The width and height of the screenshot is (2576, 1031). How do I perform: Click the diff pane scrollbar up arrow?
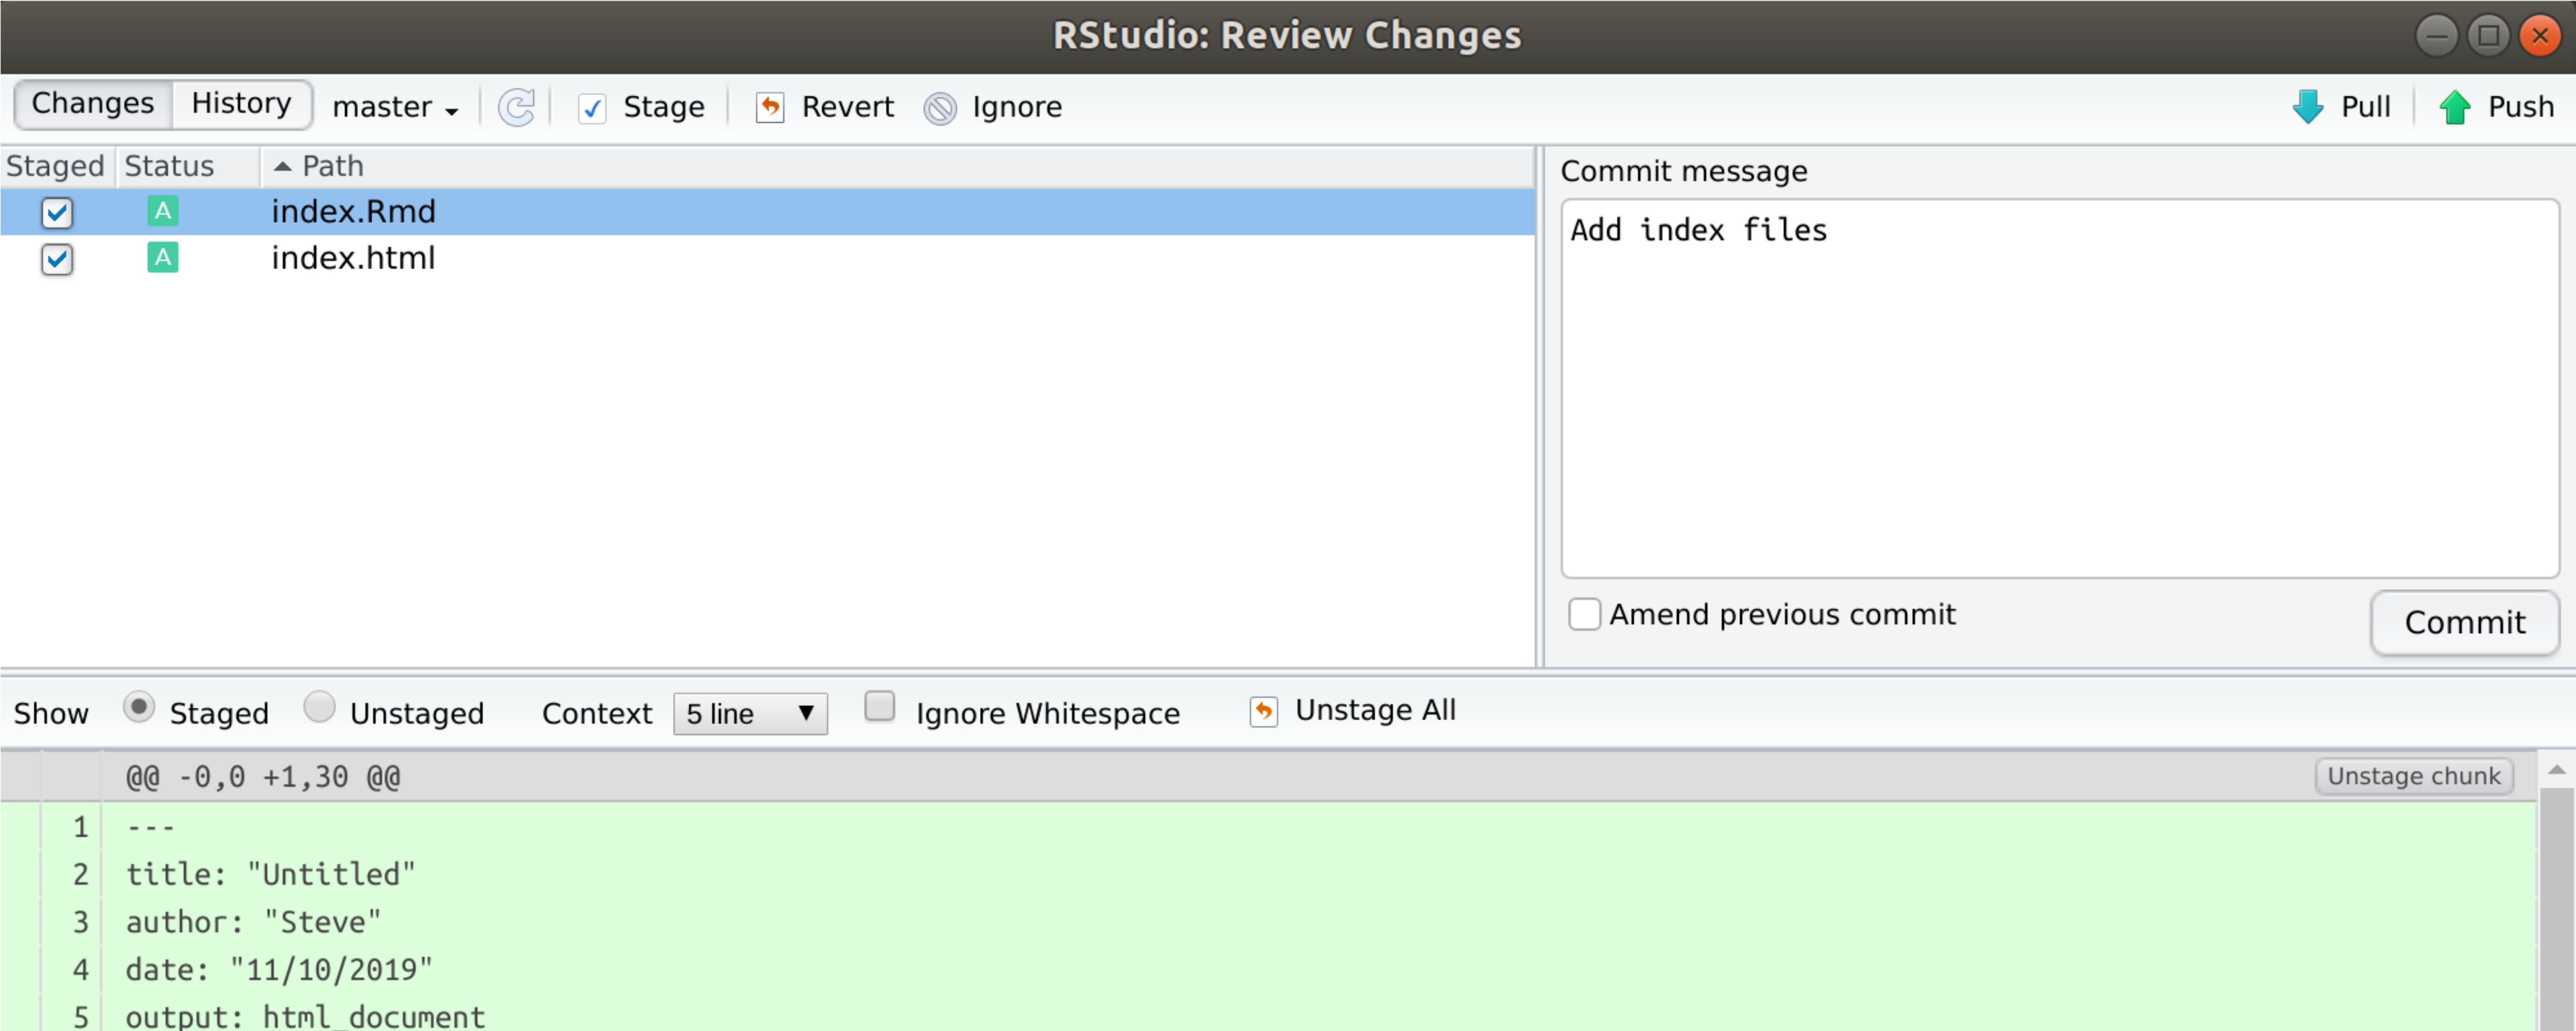[x=2556, y=769]
